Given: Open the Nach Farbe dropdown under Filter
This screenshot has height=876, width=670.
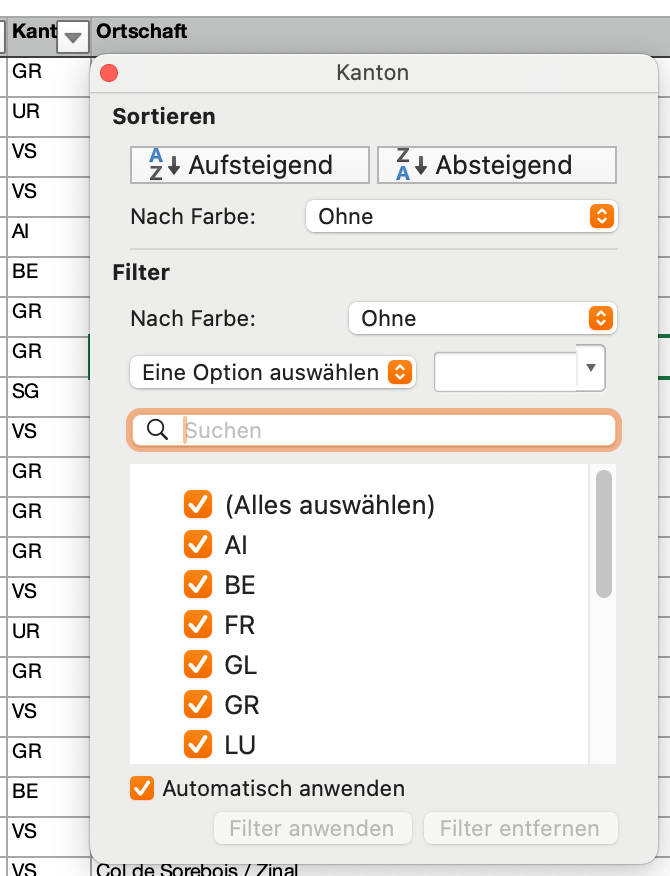Looking at the screenshot, I should click(483, 318).
